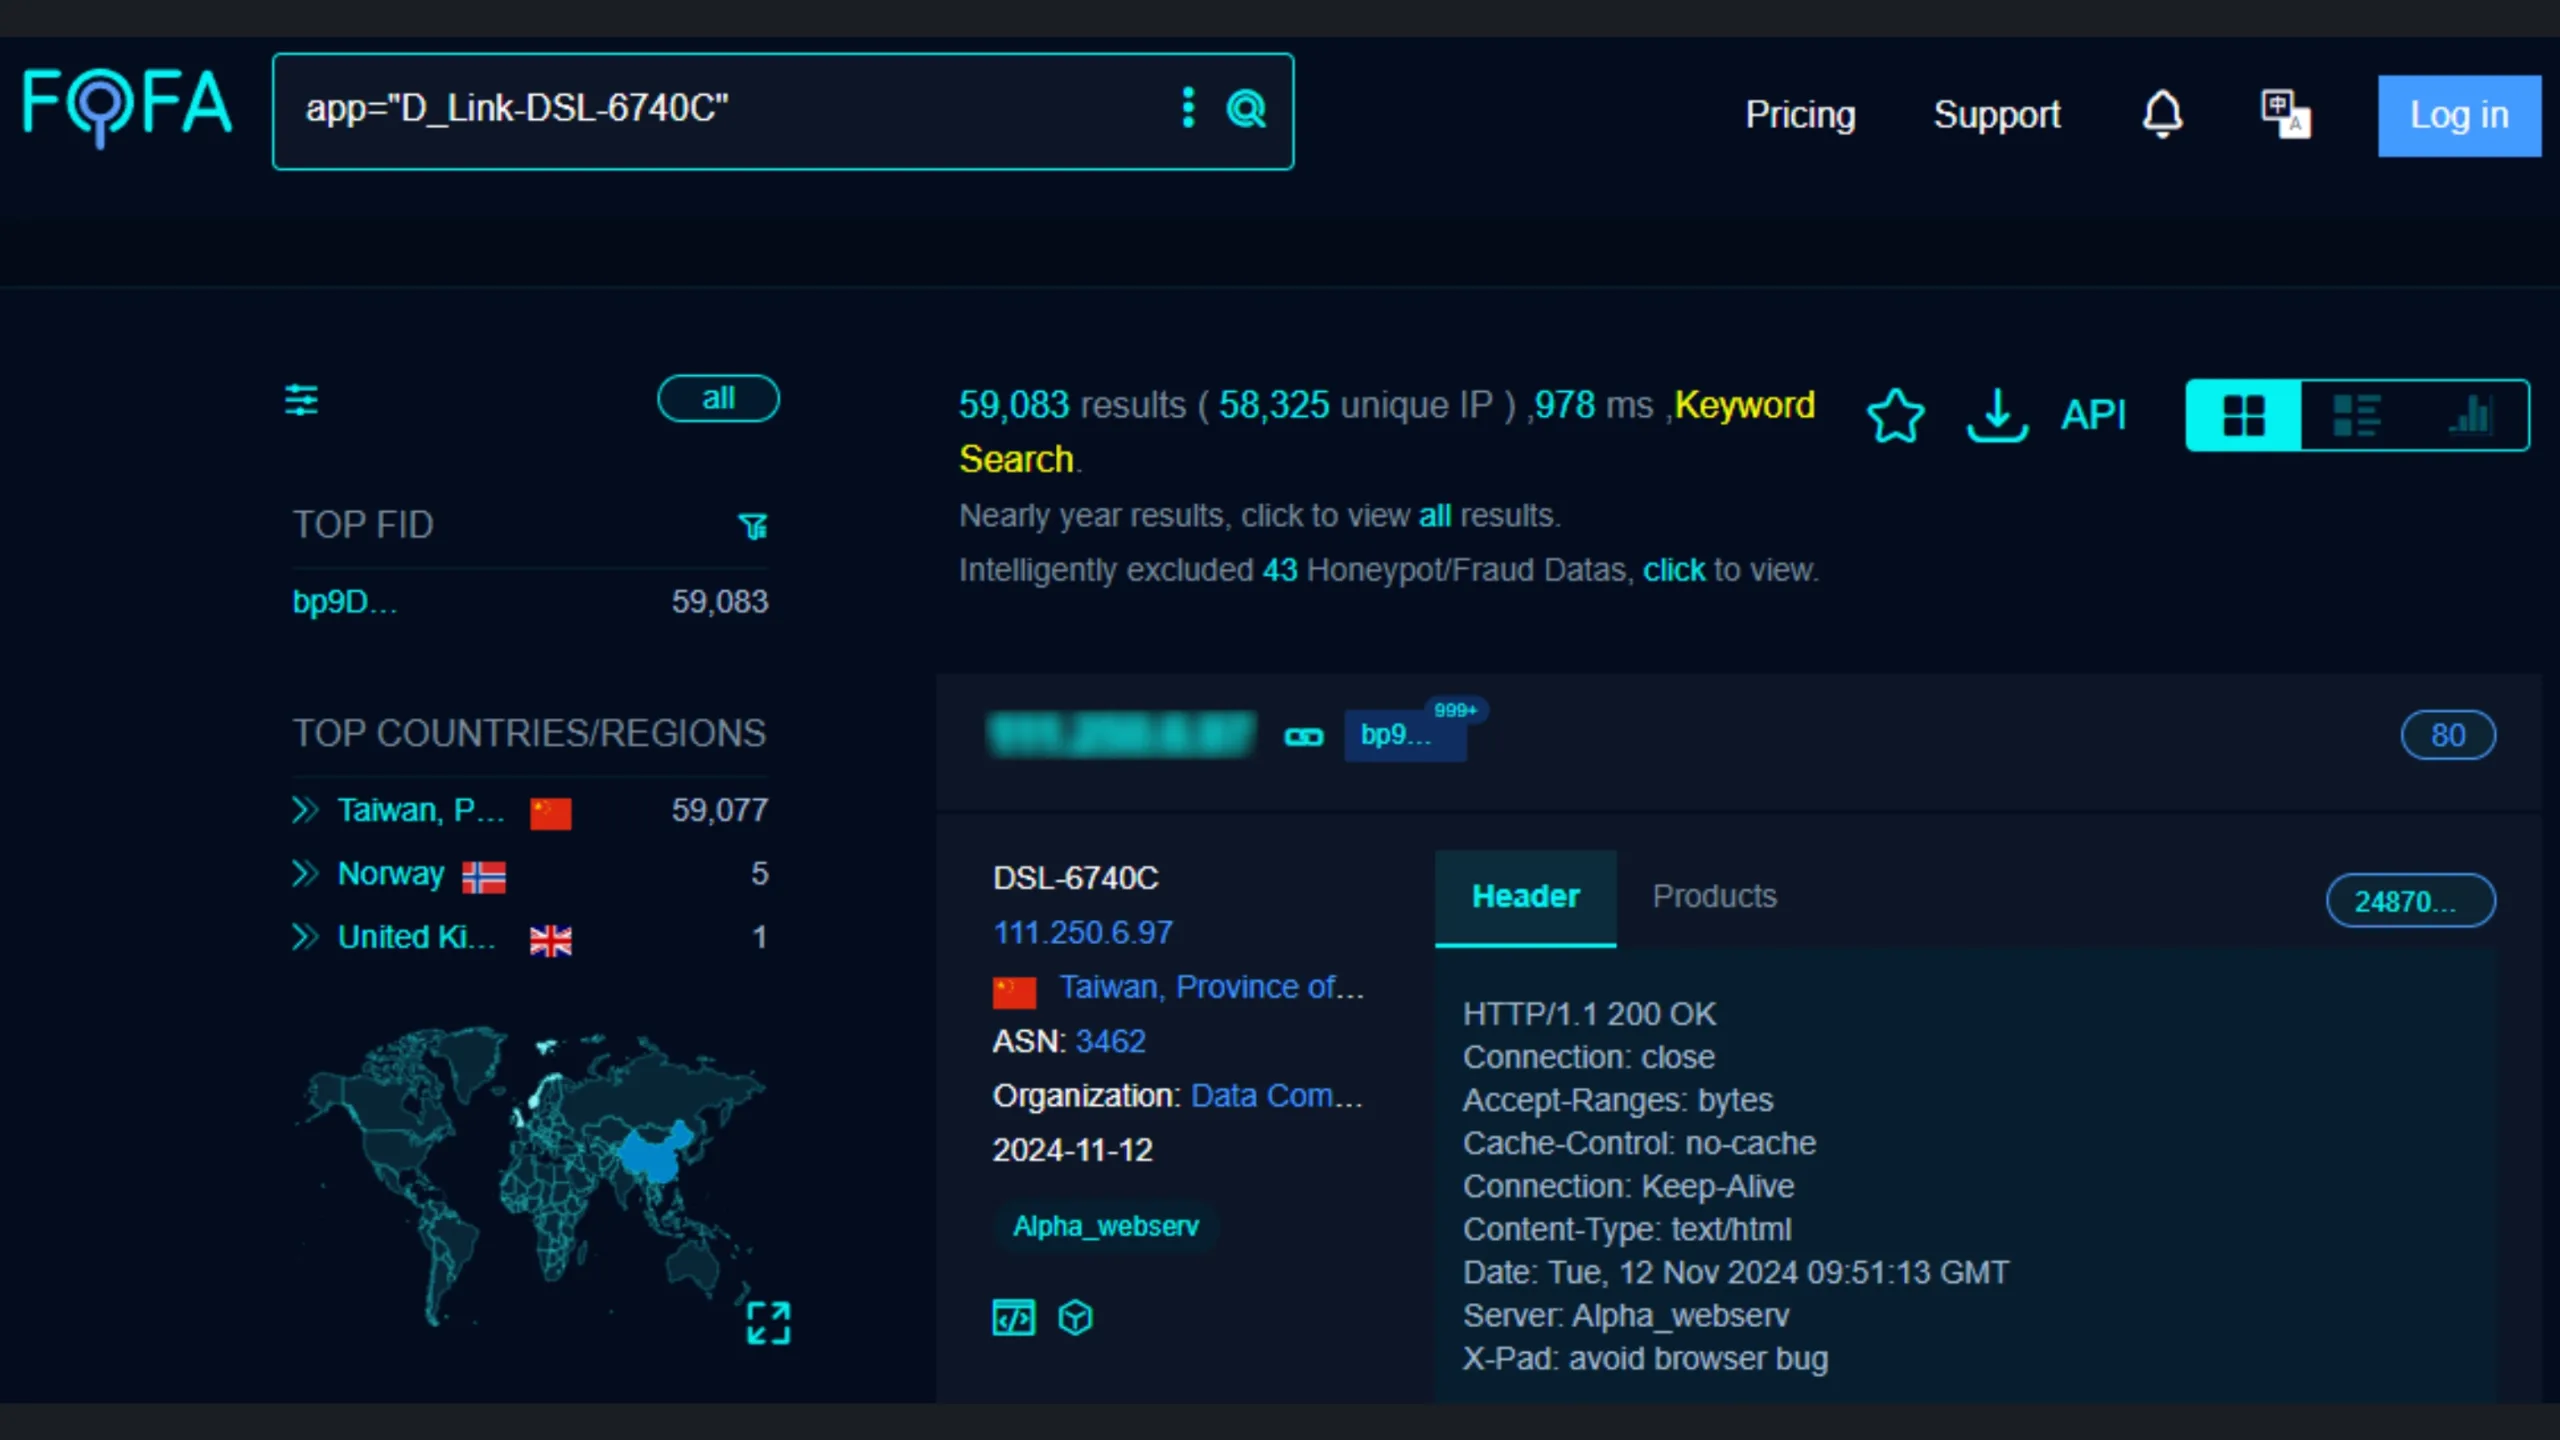Viewport: 2560px width, 1440px height.
Task: Click United Kingdom flag icon
Action: (x=551, y=941)
